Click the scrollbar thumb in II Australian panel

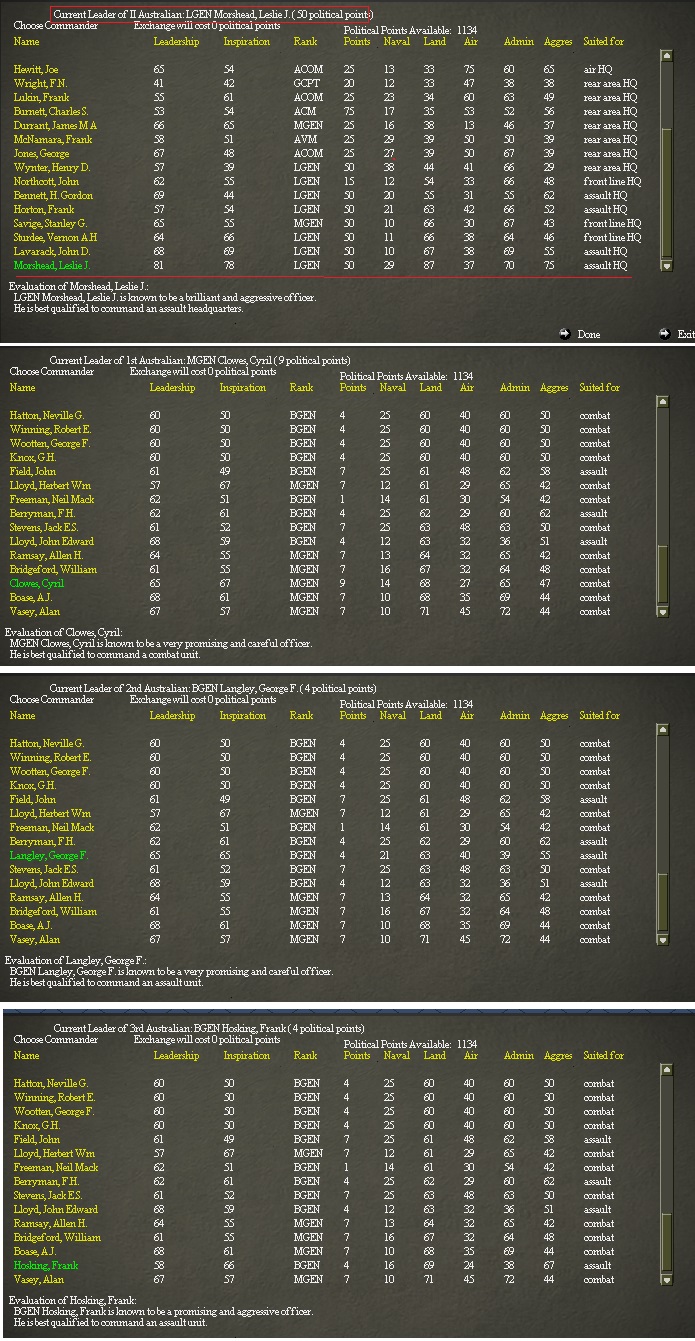(667, 194)
